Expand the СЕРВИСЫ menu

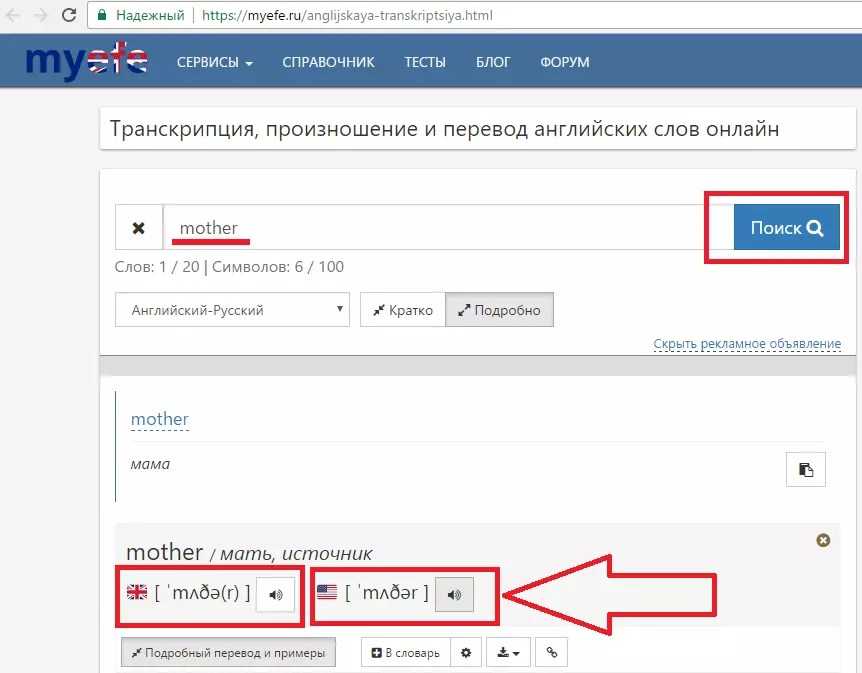[214, 62]
